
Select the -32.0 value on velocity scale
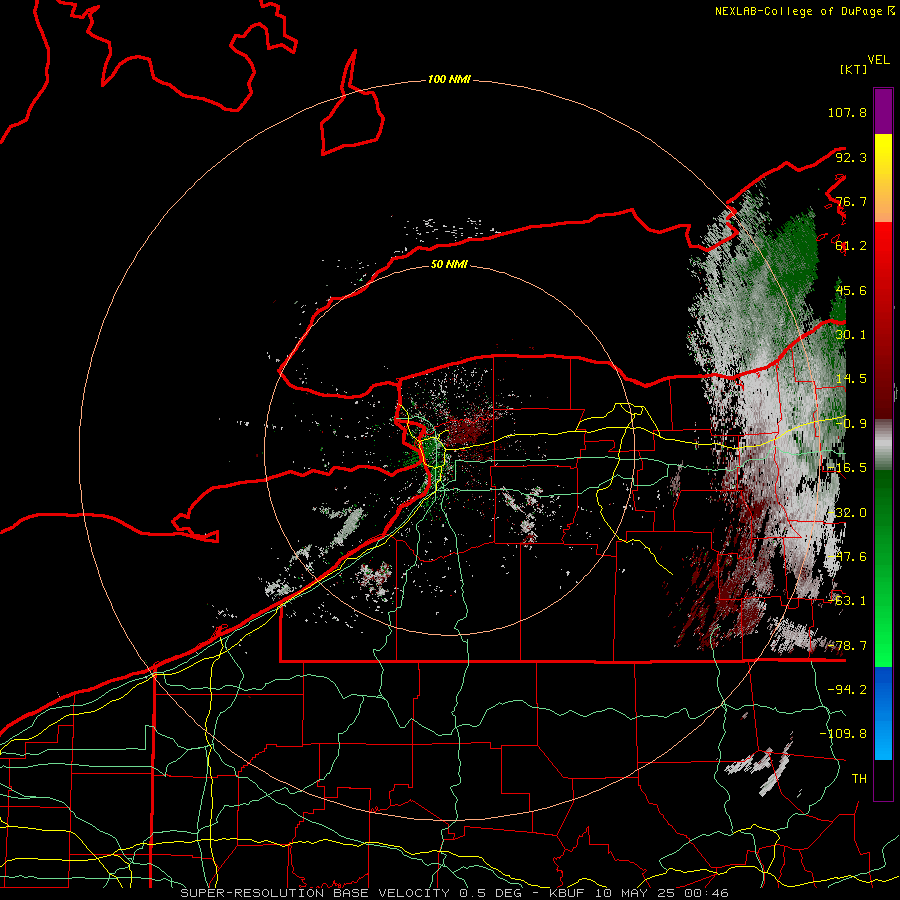pyautogui.click(x=847, y=513)
